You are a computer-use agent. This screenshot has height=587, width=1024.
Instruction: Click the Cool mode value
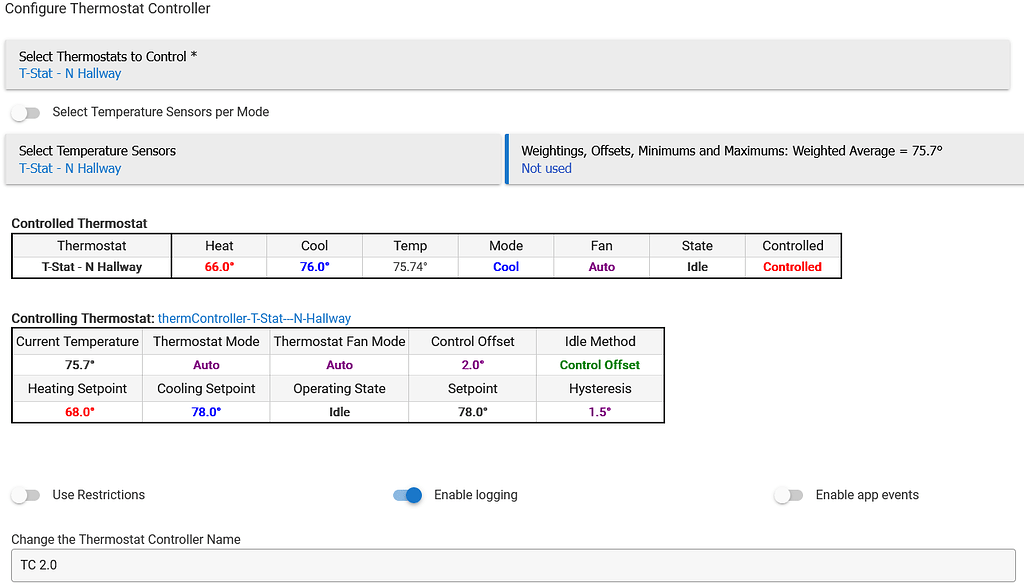506,266
